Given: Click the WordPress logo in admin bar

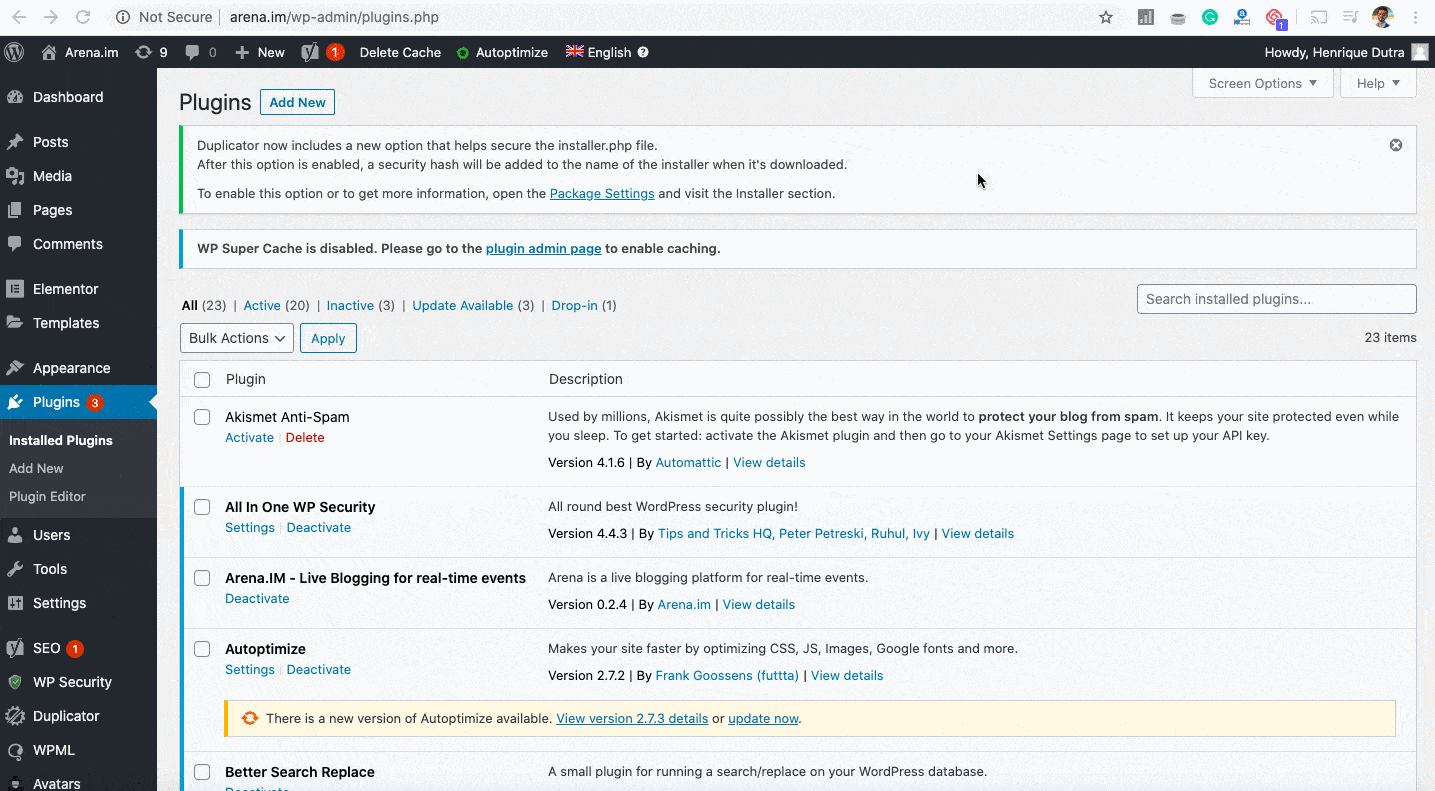Looking at the screenshot, I should (14, 52).
